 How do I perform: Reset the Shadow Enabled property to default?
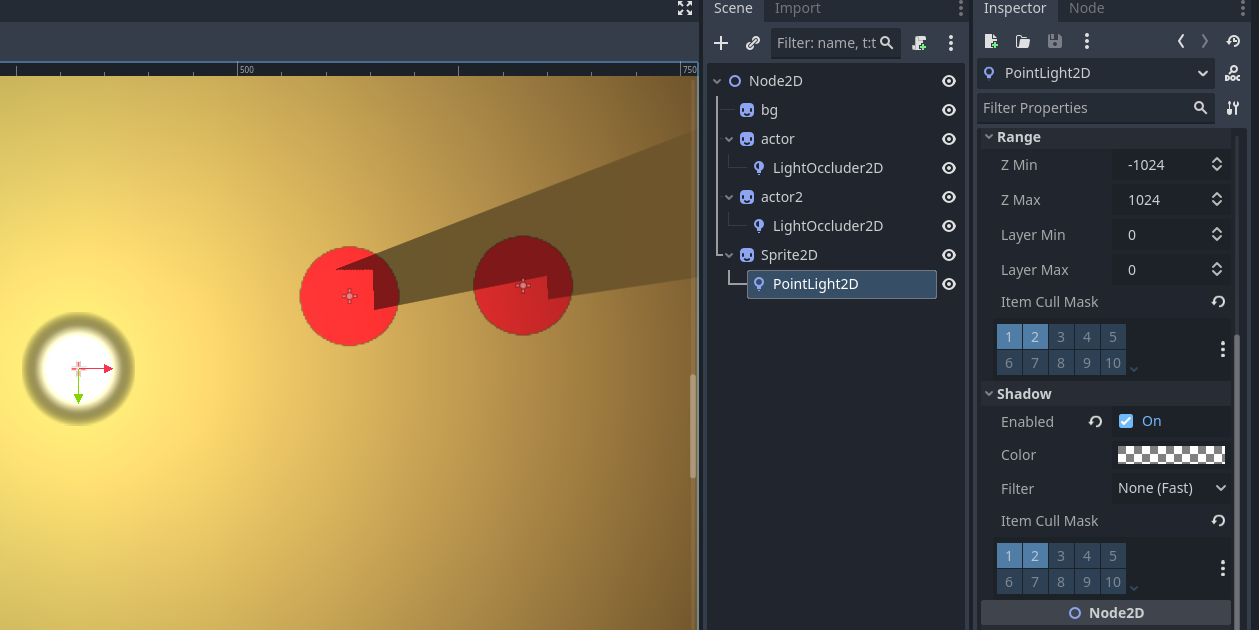(x=1095, y=422)
